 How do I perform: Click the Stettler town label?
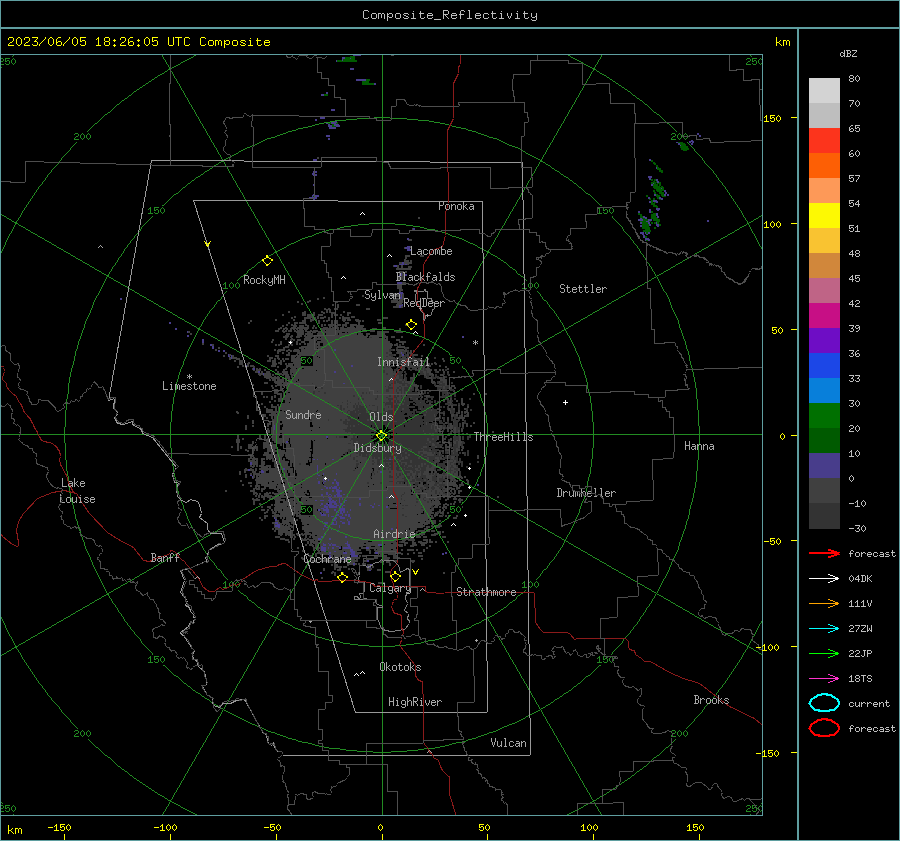[x=583, y=289]
